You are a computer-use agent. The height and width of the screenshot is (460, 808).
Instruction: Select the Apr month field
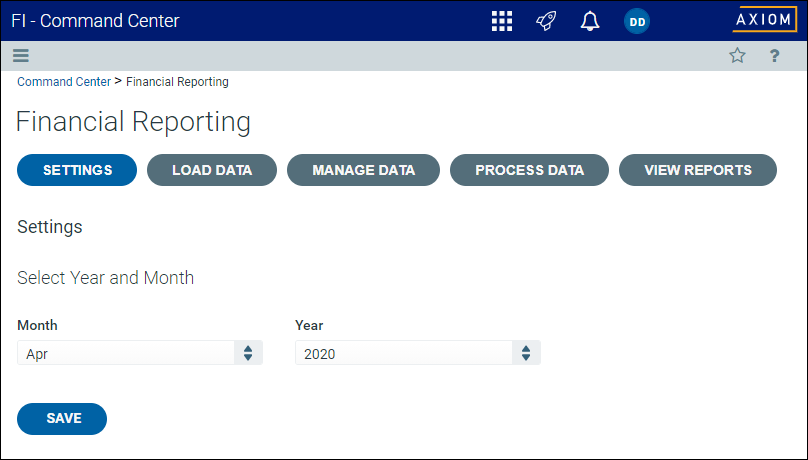click(140, 353)
